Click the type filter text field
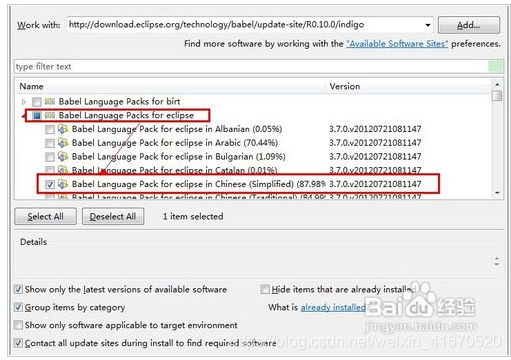This screenshot has height=360, width=511. [252, 66]
